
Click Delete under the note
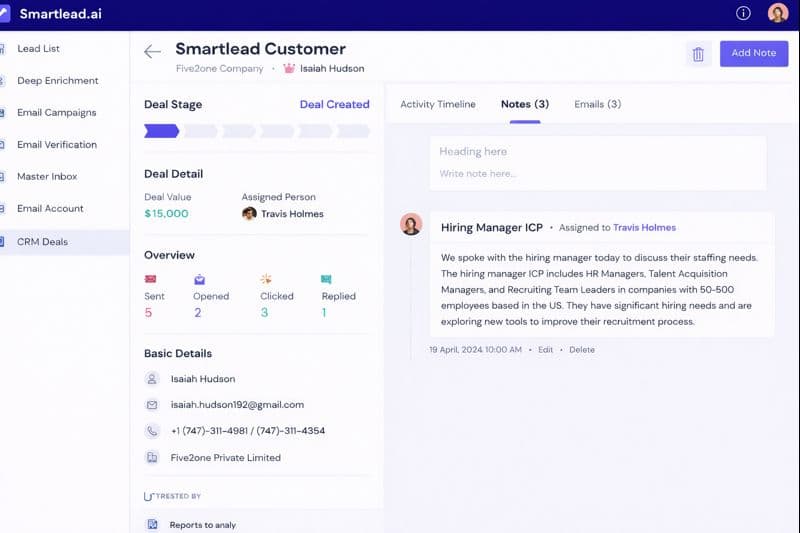click(582, 350)
